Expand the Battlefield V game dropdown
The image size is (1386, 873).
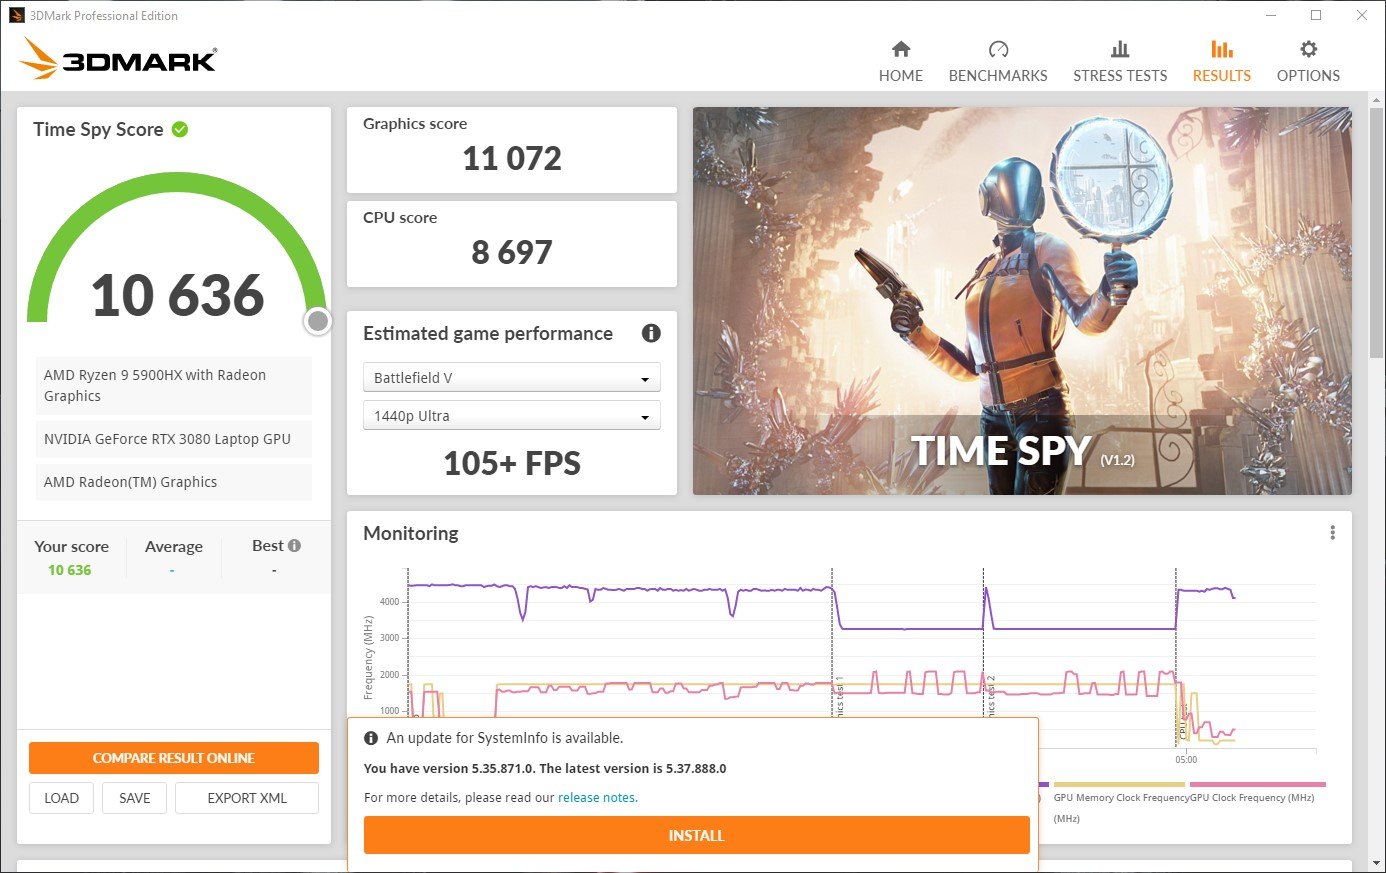(512, 378)
